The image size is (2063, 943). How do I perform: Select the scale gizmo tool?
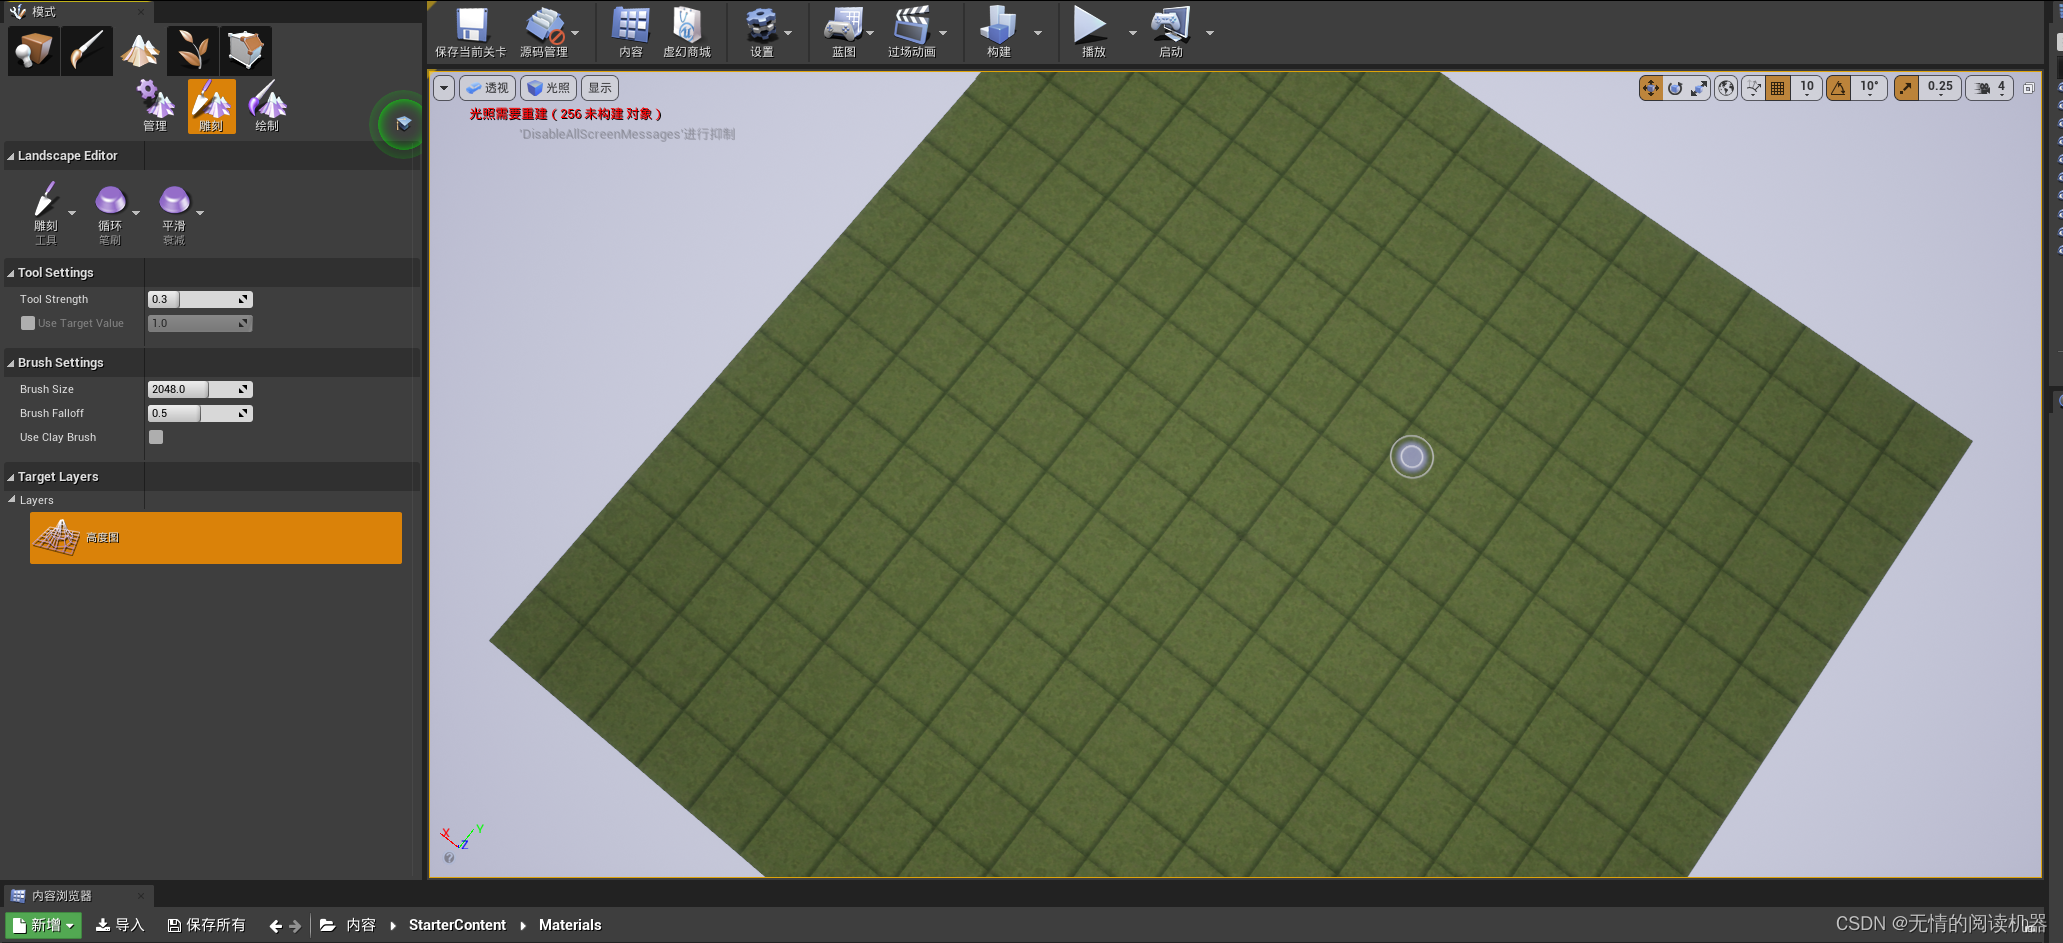pos(1699,88)
